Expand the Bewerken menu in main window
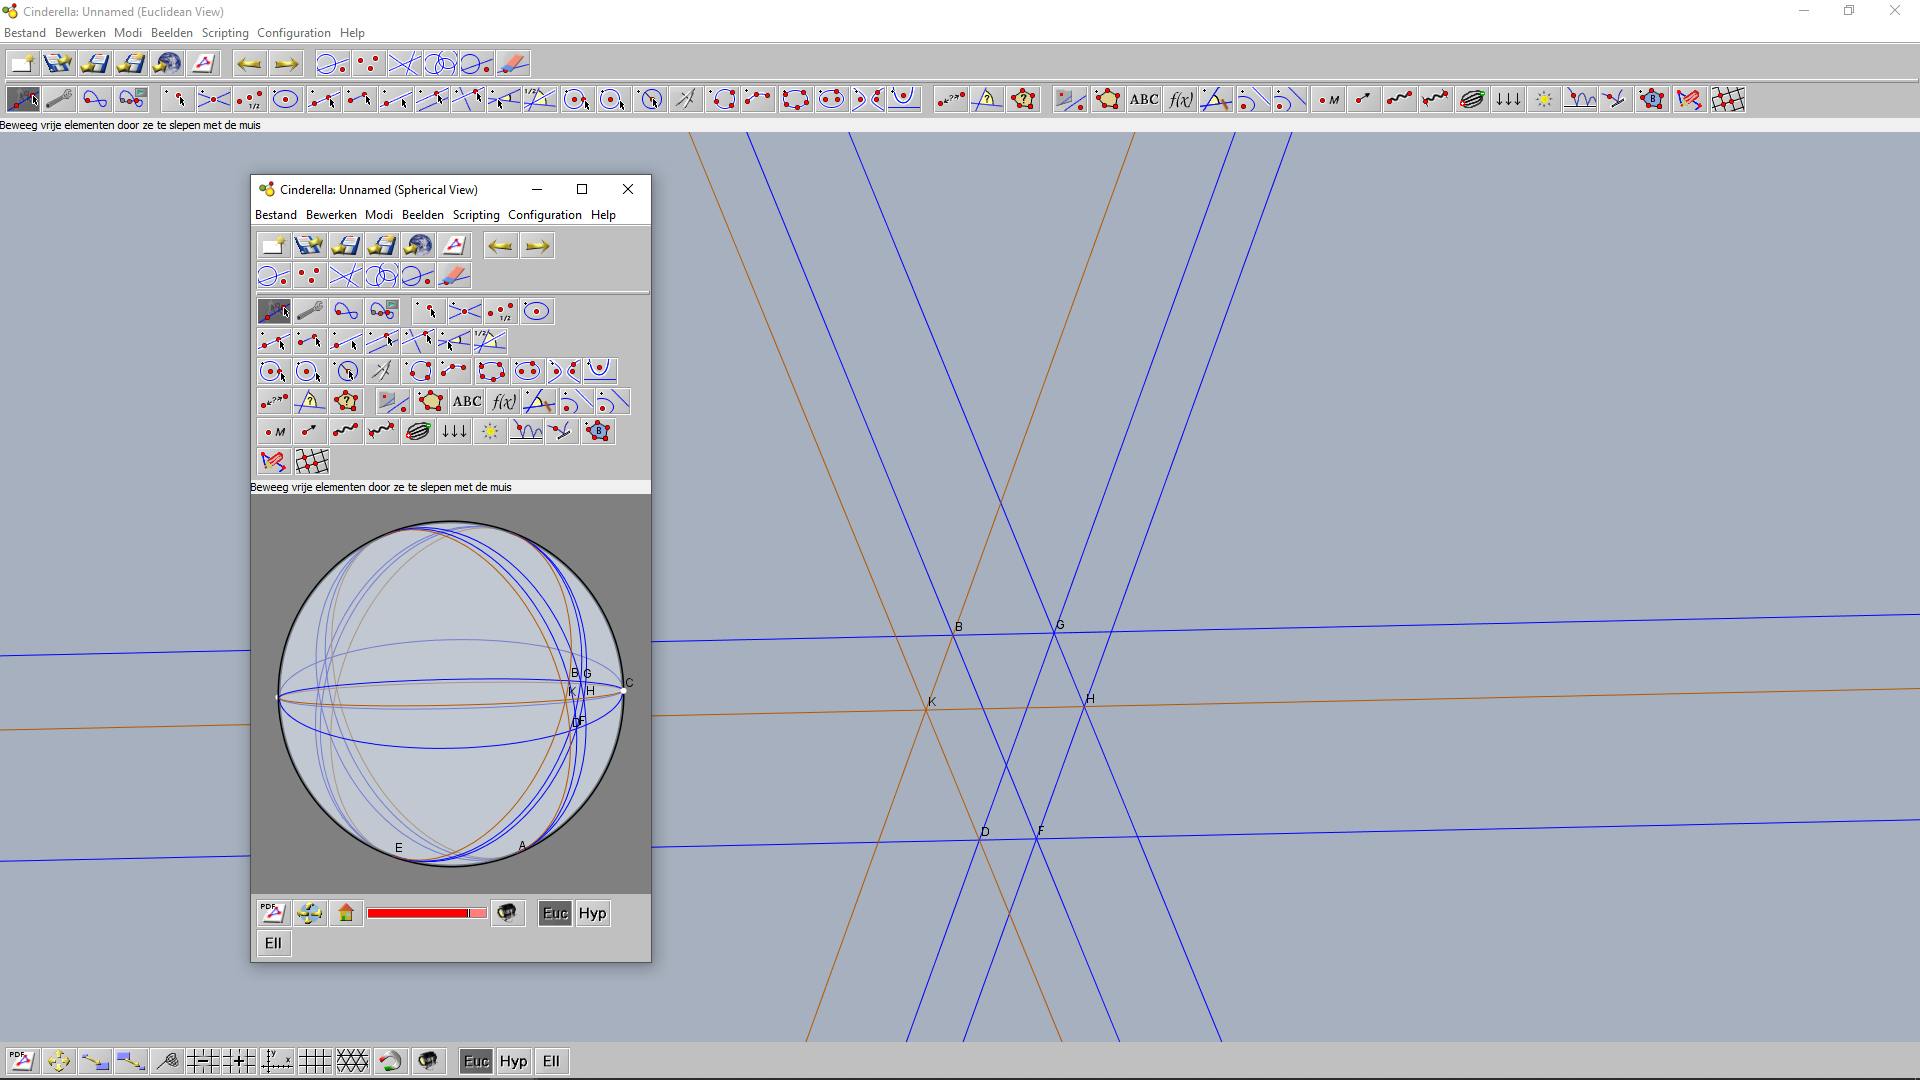 coord(80,33)
